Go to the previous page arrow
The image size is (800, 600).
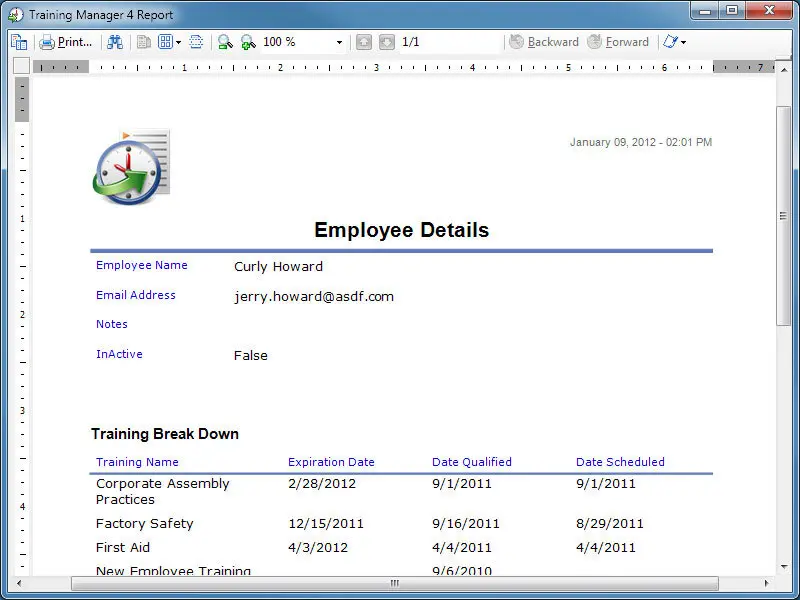pyautogui.click(x=364, y=42)
